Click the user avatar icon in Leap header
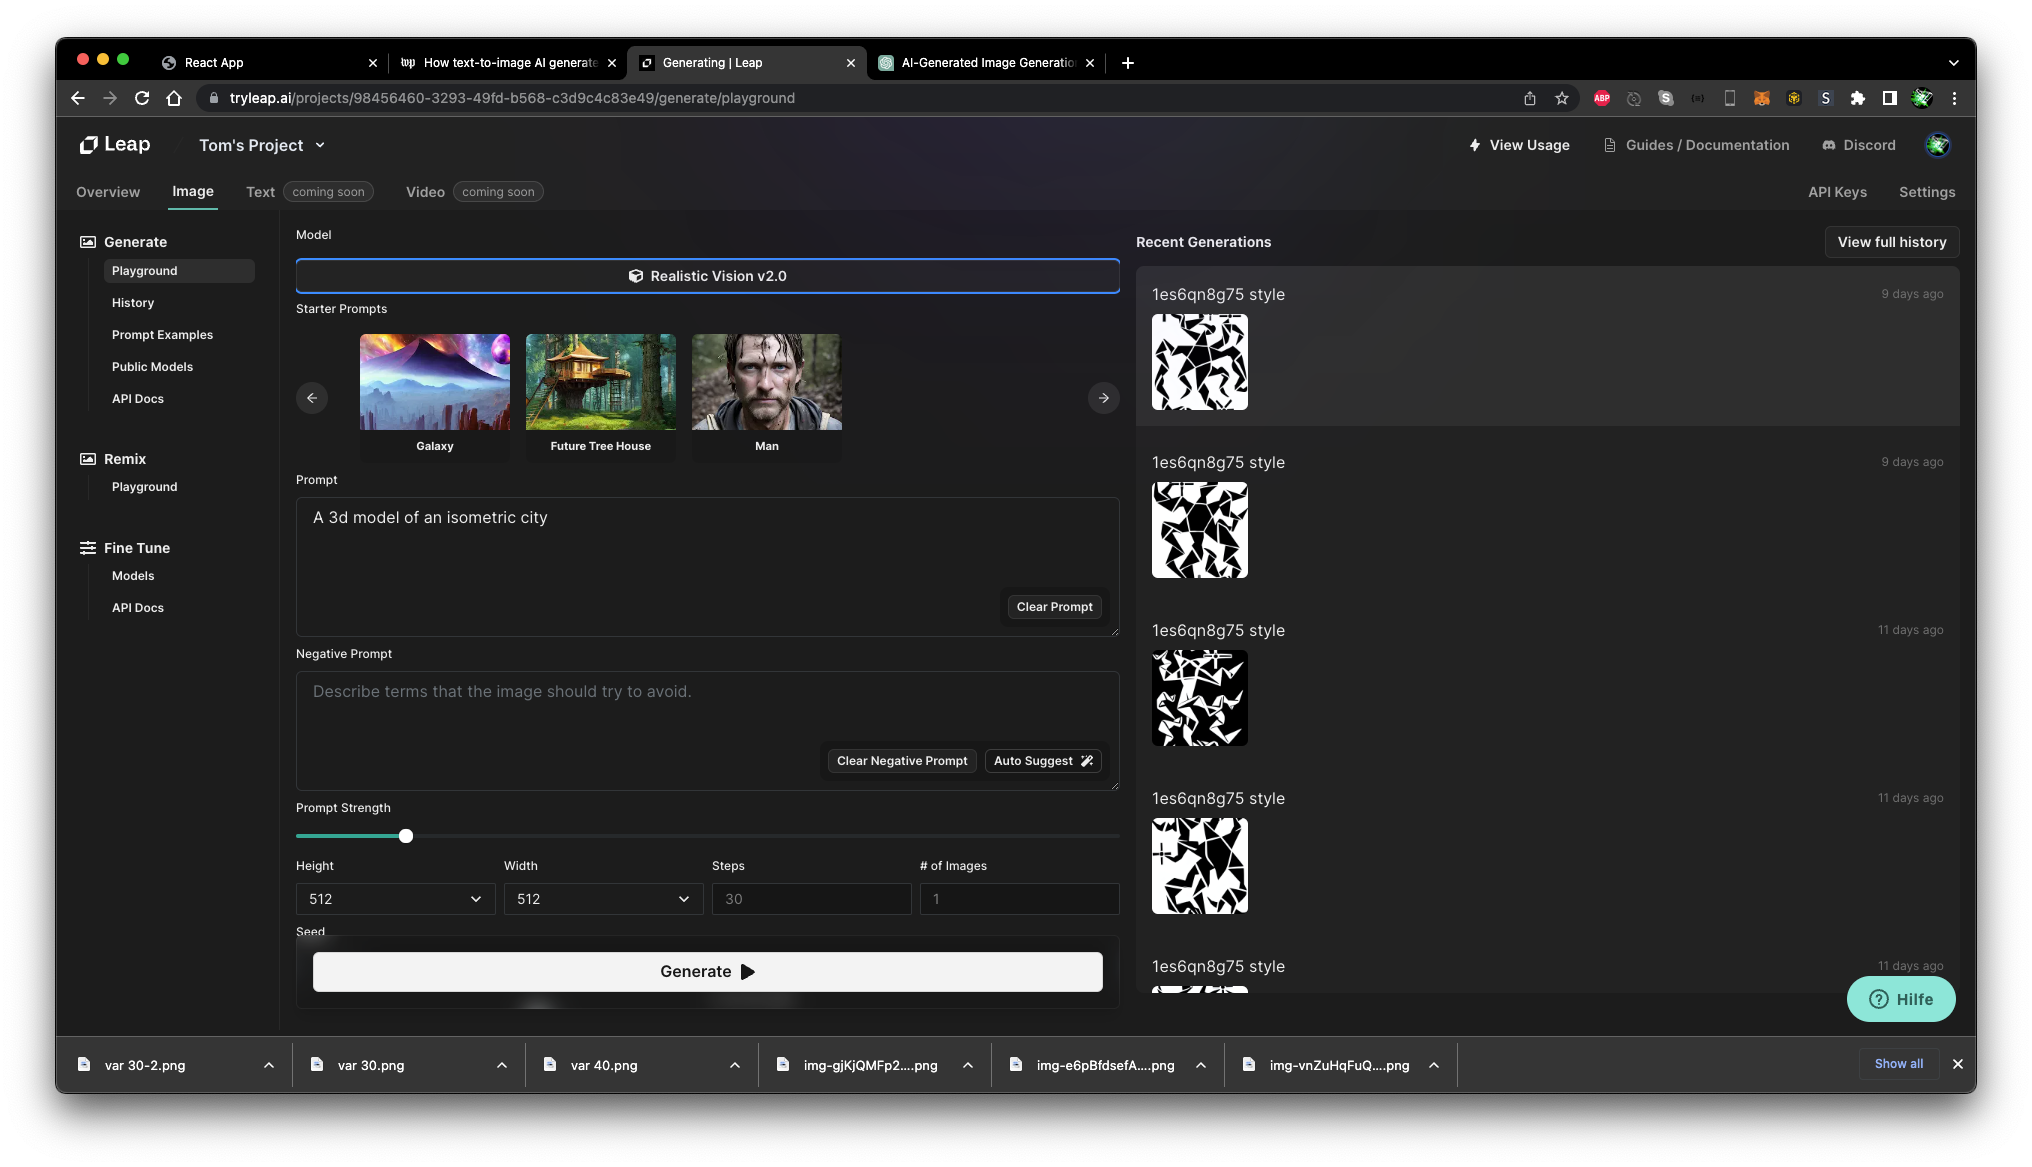 point(1937,145)
